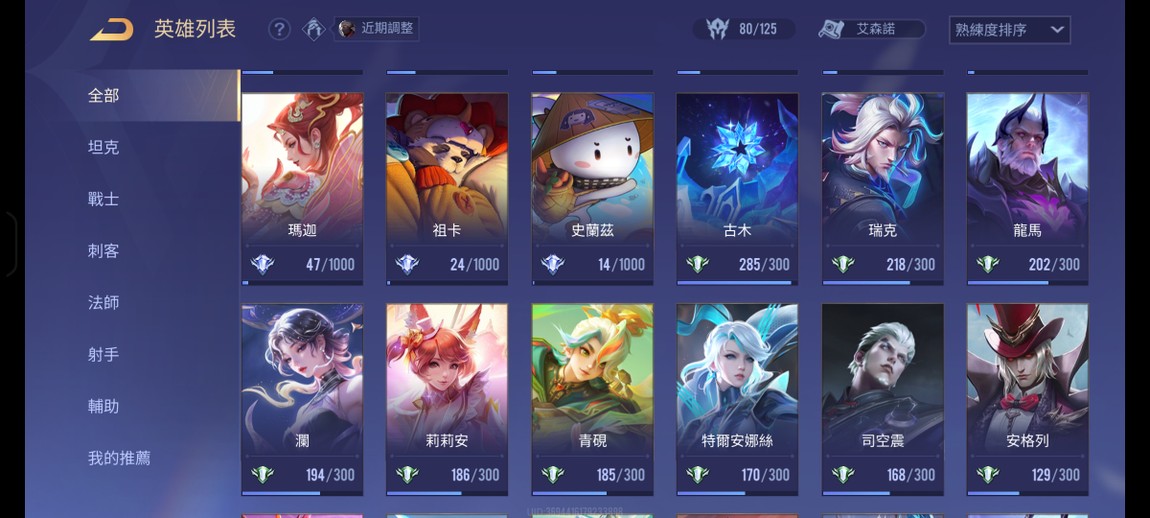This screenshot has height=518, width=1150.
Task: Select the 坦克 category tab
Action: point(103,147)
